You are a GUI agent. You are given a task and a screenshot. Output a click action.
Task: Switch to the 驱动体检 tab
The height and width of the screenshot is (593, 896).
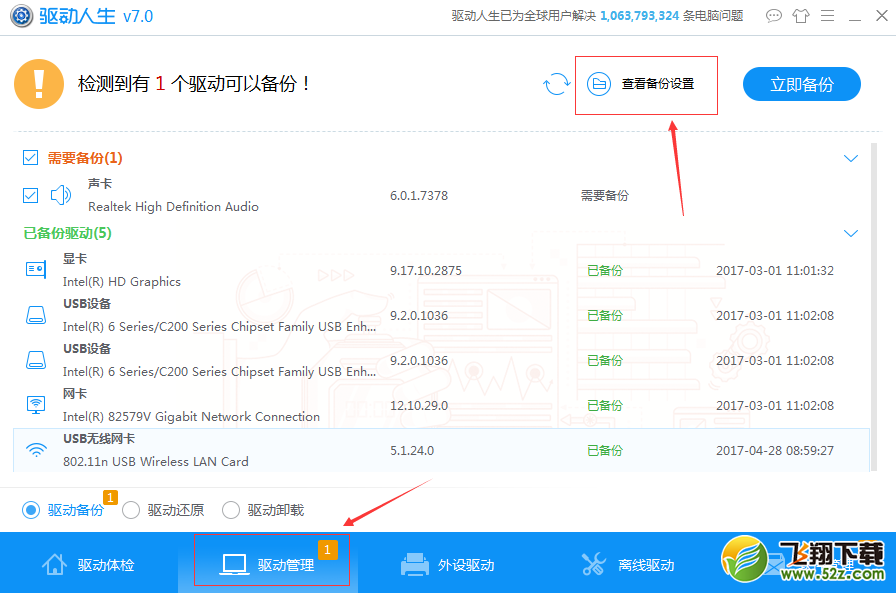89,564
